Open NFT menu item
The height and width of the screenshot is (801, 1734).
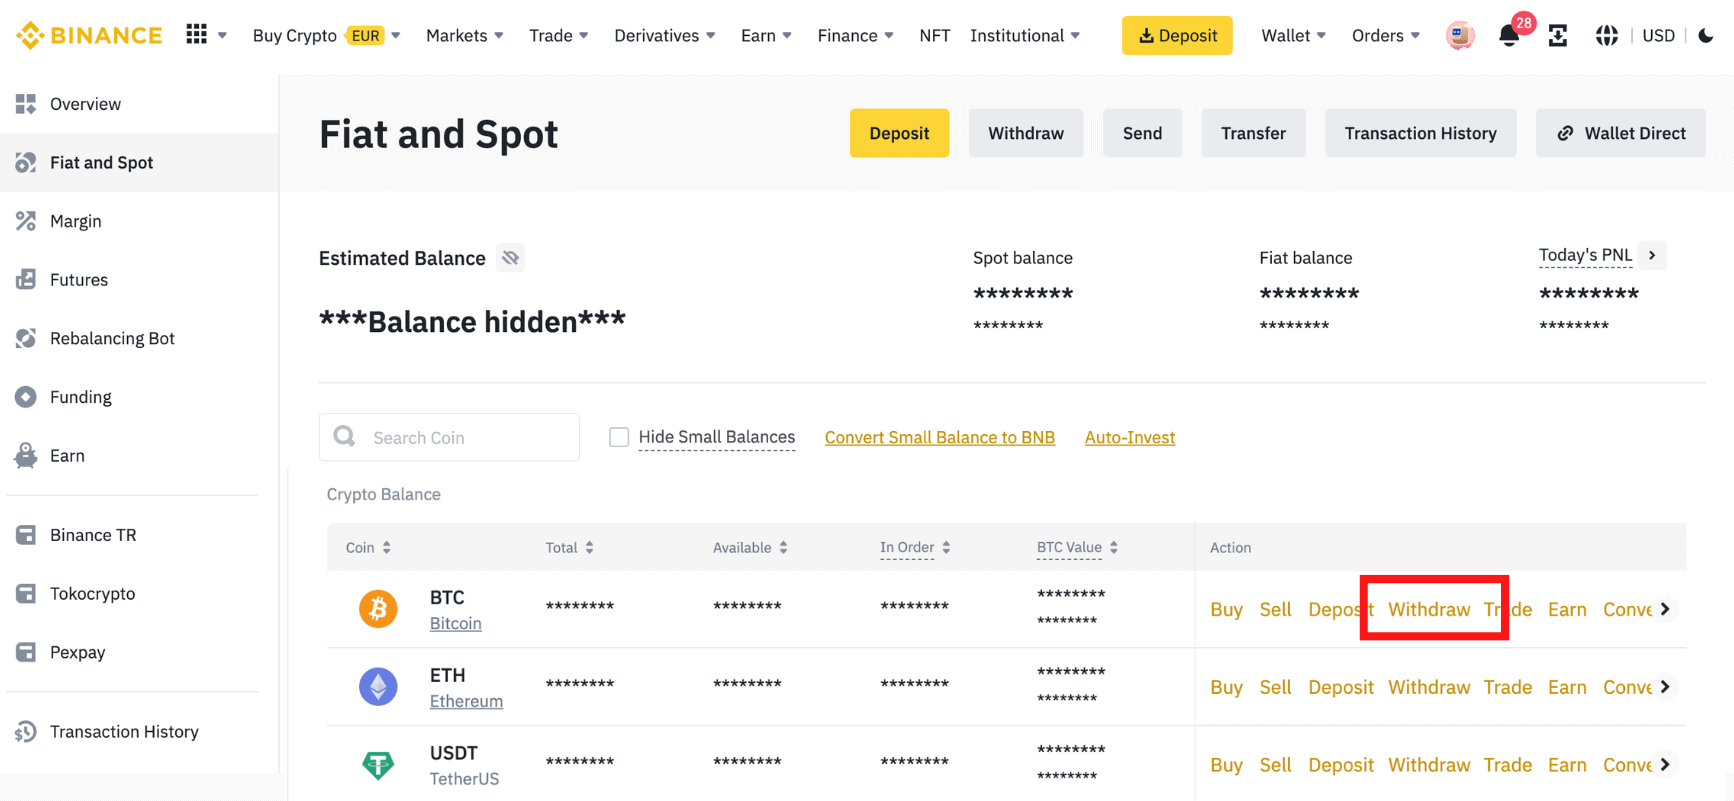click(935, 36)
